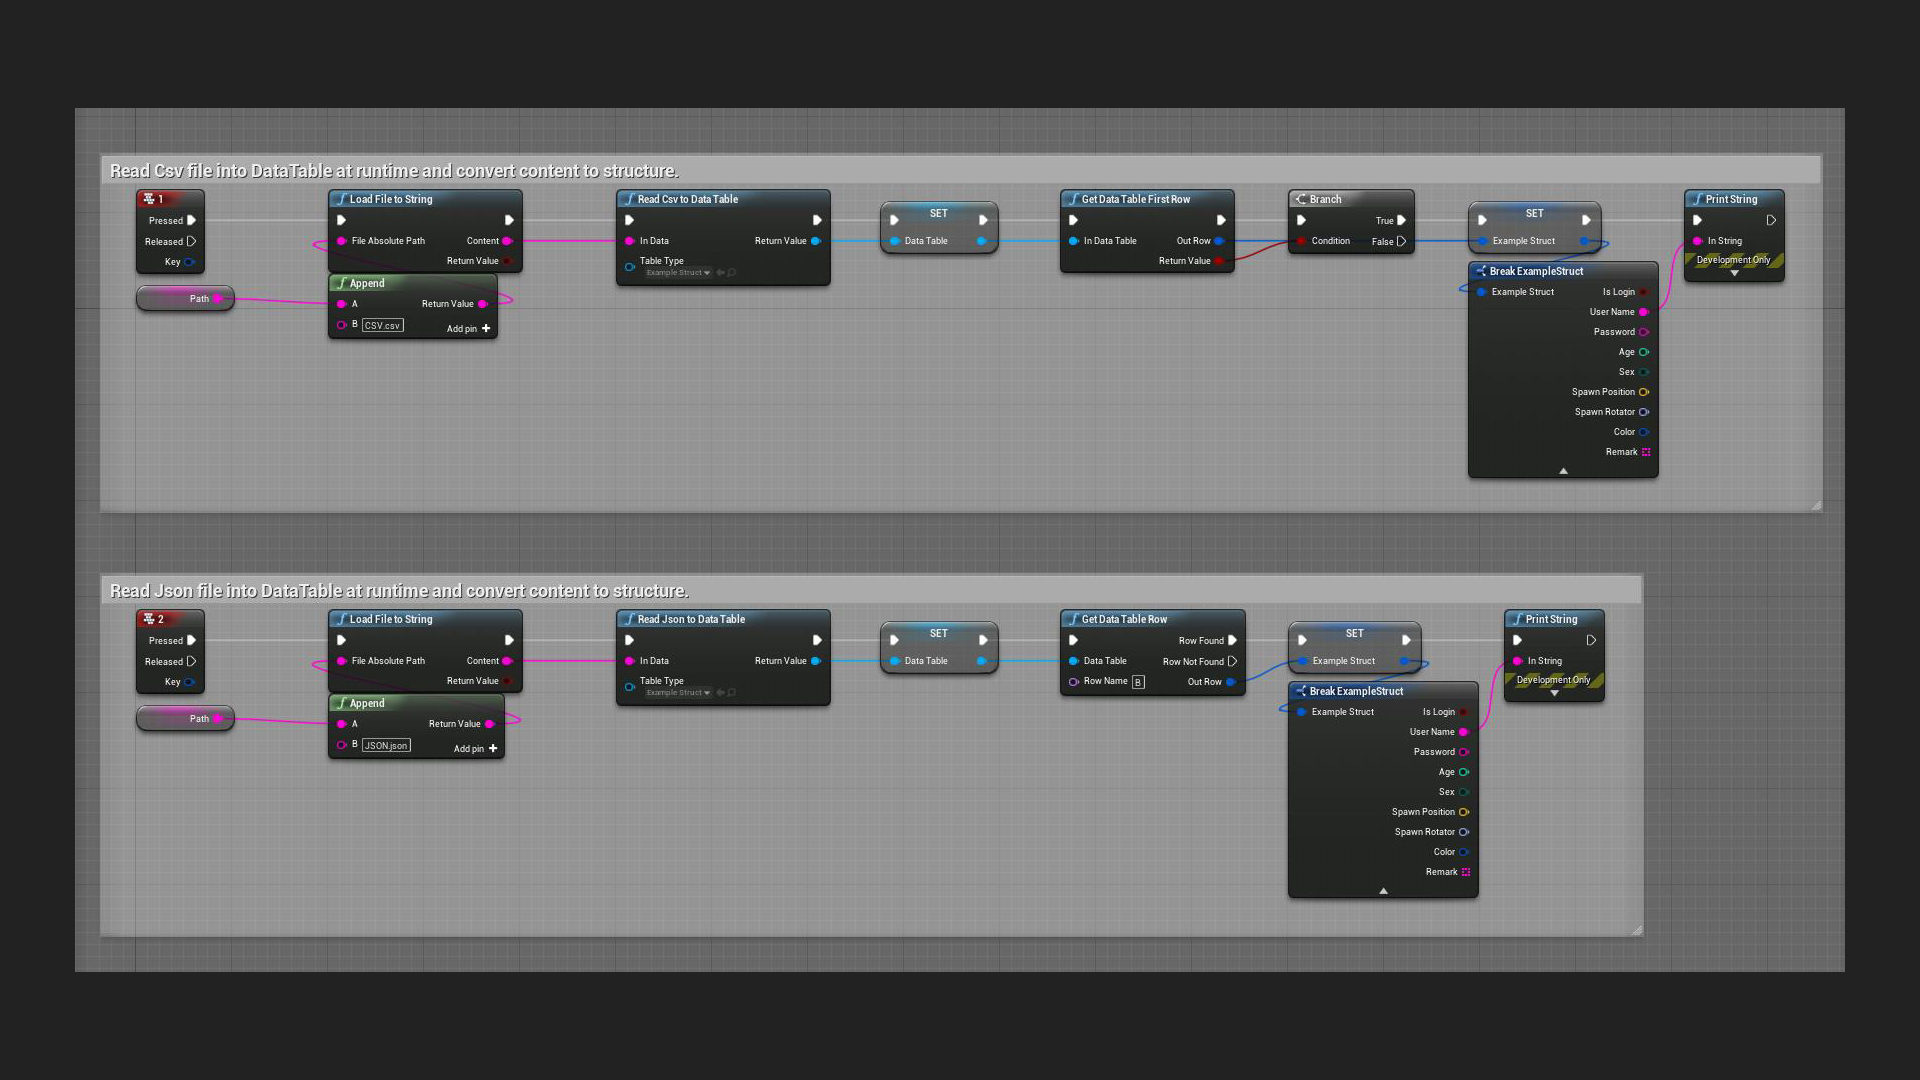Click the CSV.csv text field on Append pin B

[382, 326]
